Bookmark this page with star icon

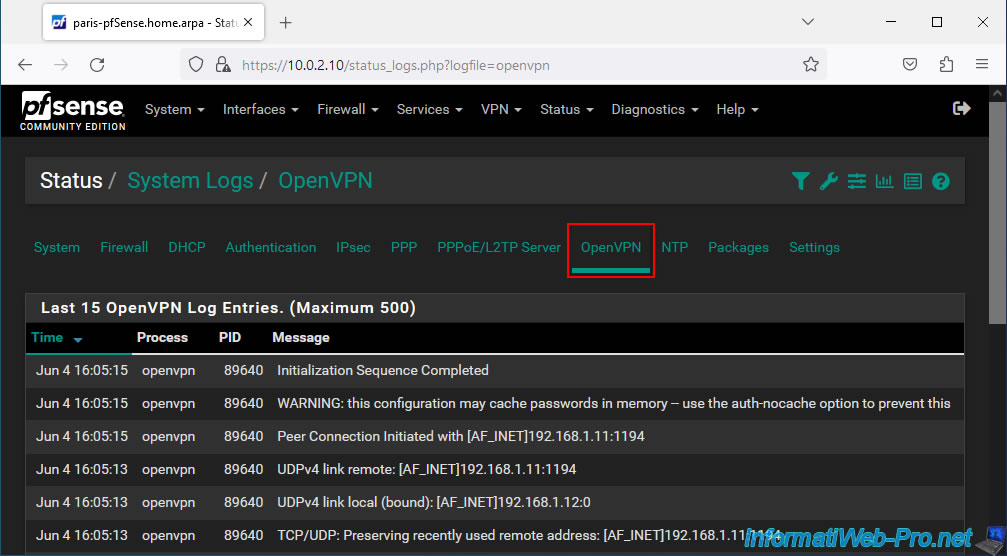click(x=810, y=64)
